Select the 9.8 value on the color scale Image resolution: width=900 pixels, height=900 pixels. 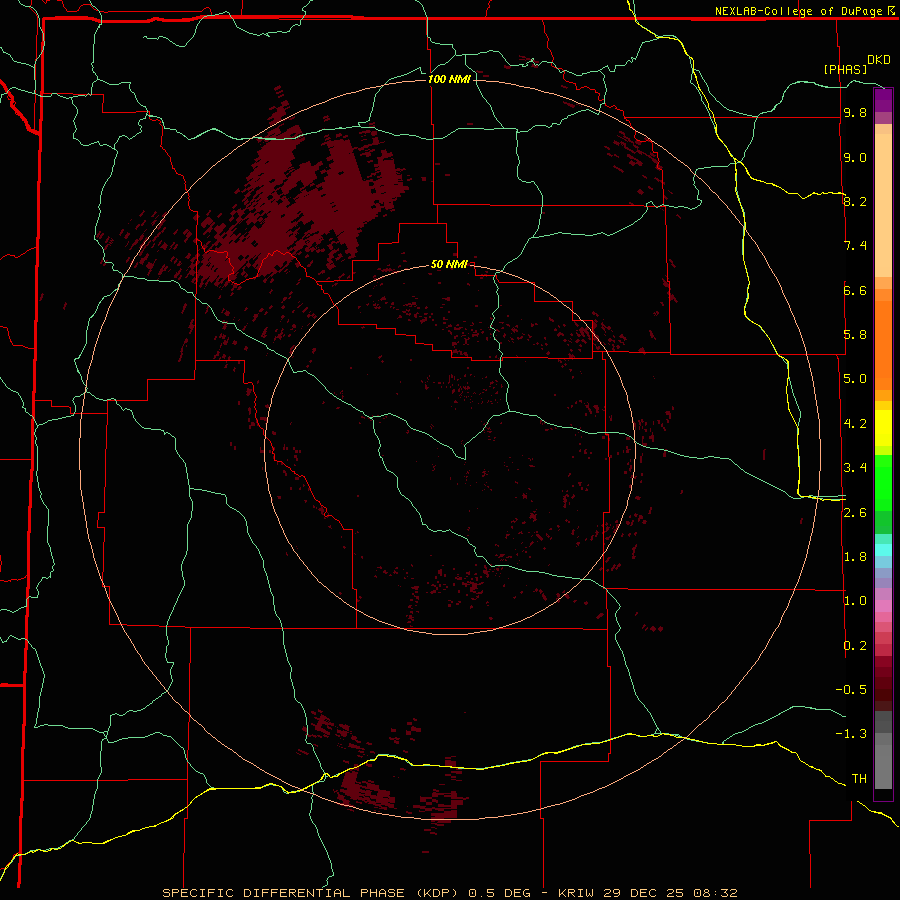855,112
